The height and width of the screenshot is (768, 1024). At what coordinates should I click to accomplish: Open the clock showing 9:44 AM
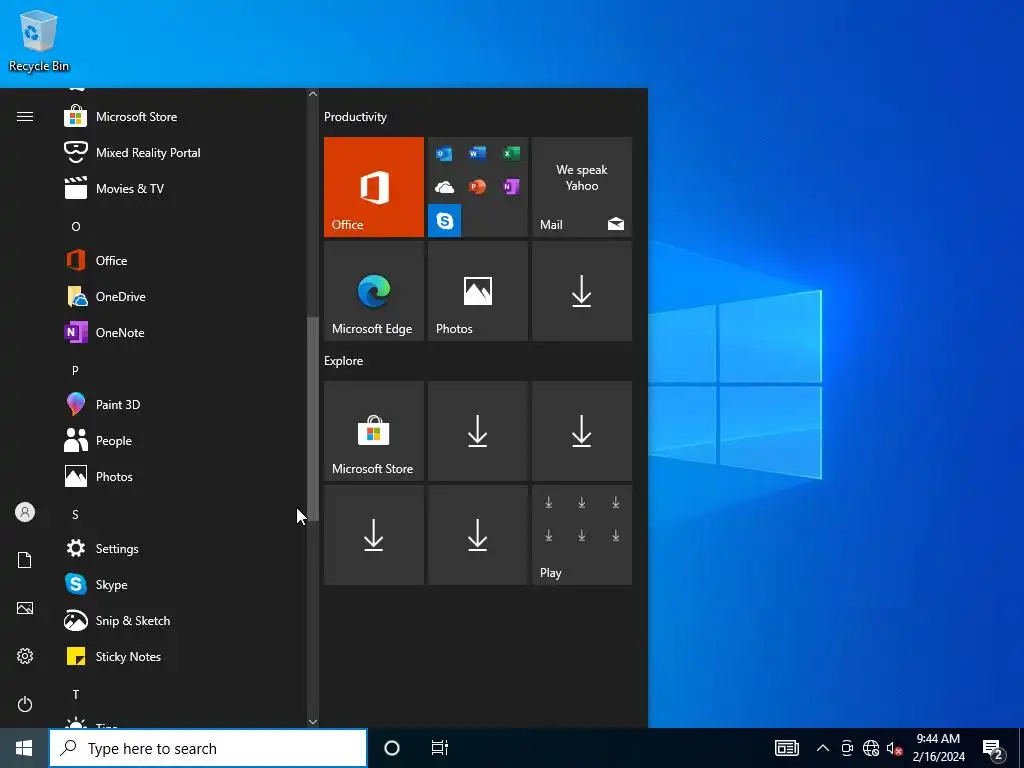pyautogui.click(x=938, y=748)
